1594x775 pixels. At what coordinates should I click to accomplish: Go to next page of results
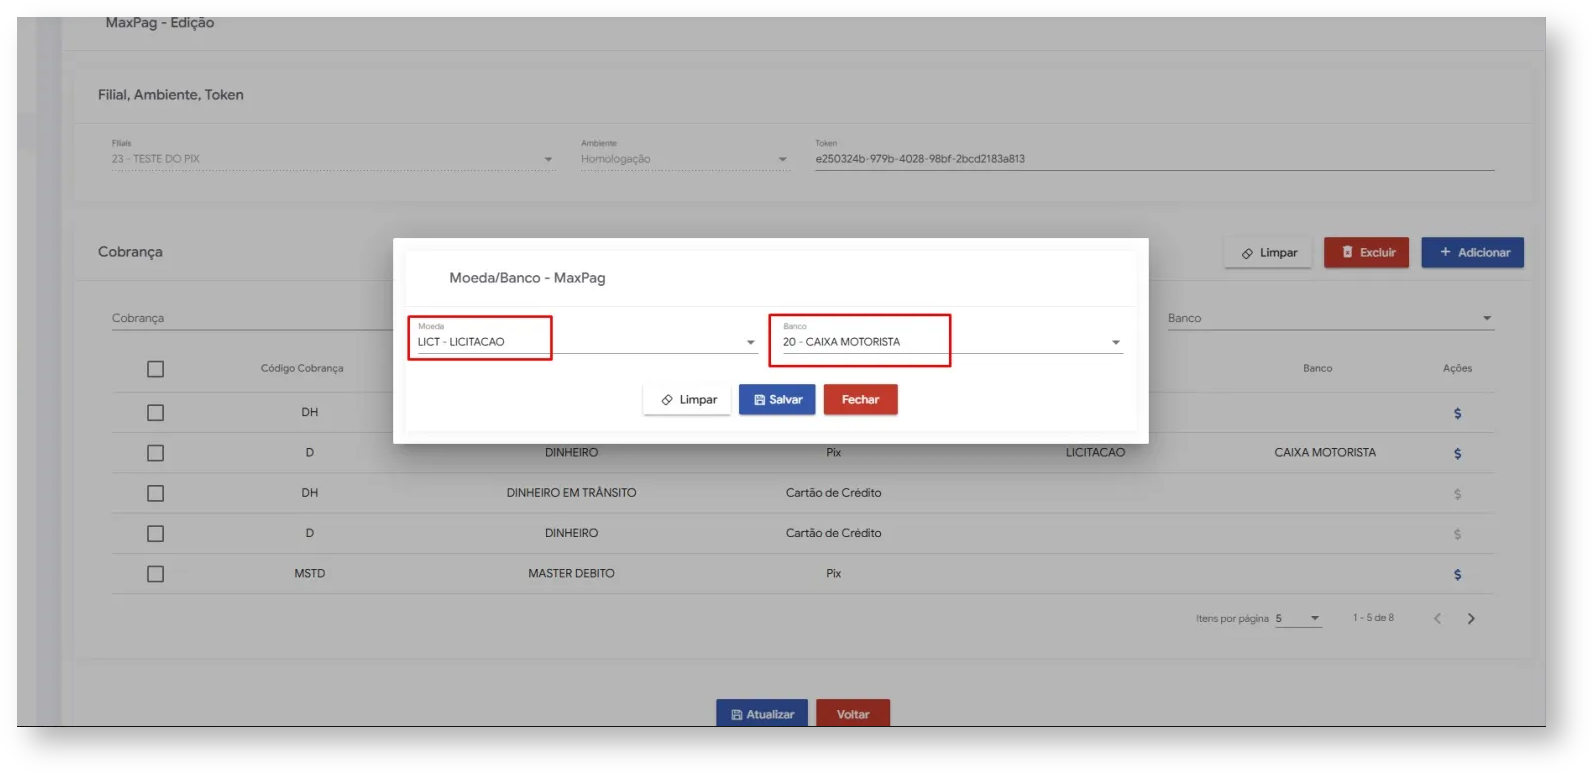point(1470,619)
